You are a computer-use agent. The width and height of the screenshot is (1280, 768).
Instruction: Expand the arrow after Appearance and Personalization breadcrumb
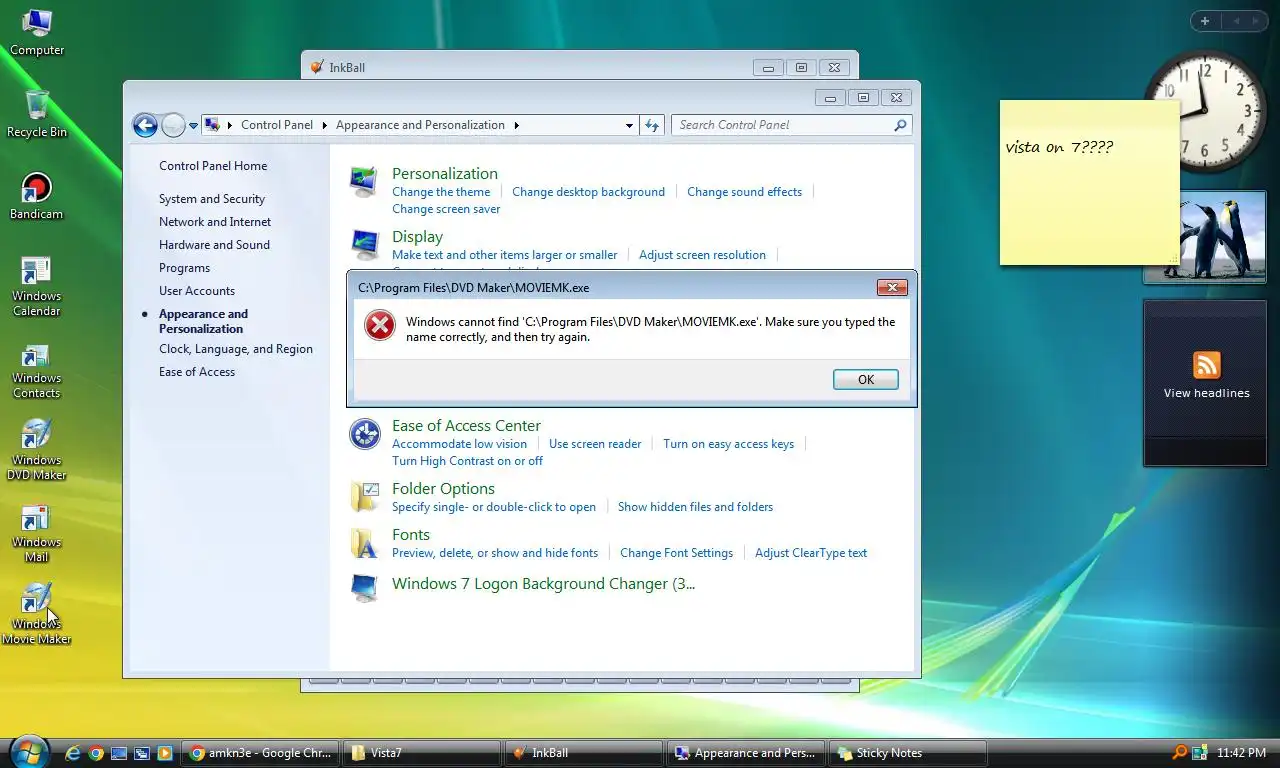point(516,125)
